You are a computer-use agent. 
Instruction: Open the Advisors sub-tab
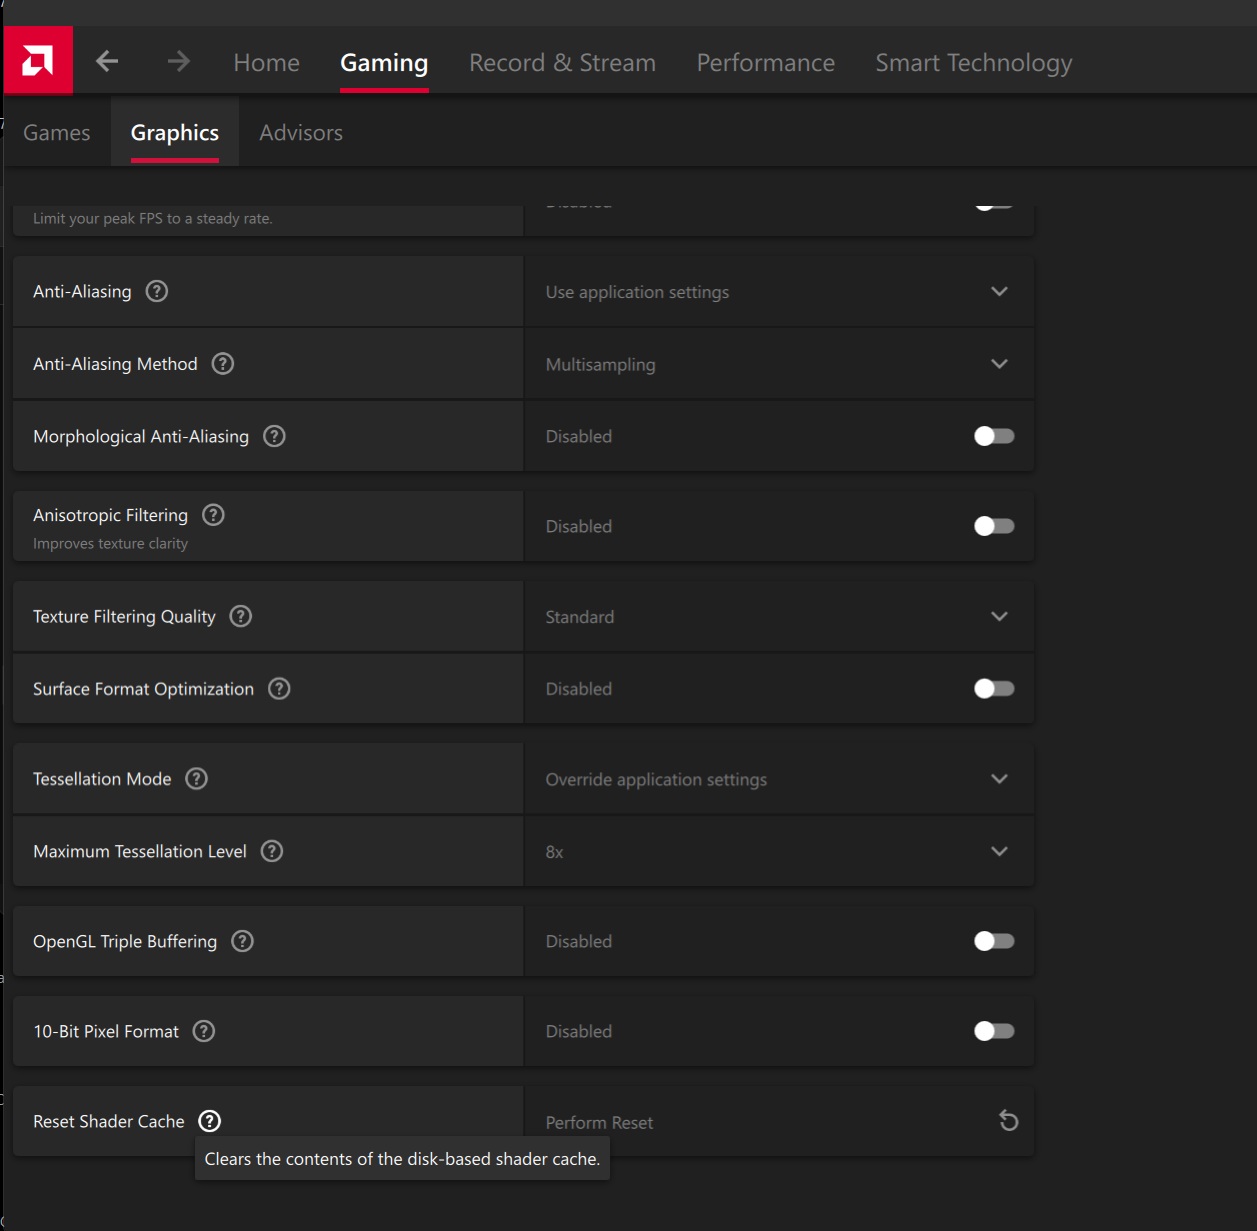tap(301, 133)
